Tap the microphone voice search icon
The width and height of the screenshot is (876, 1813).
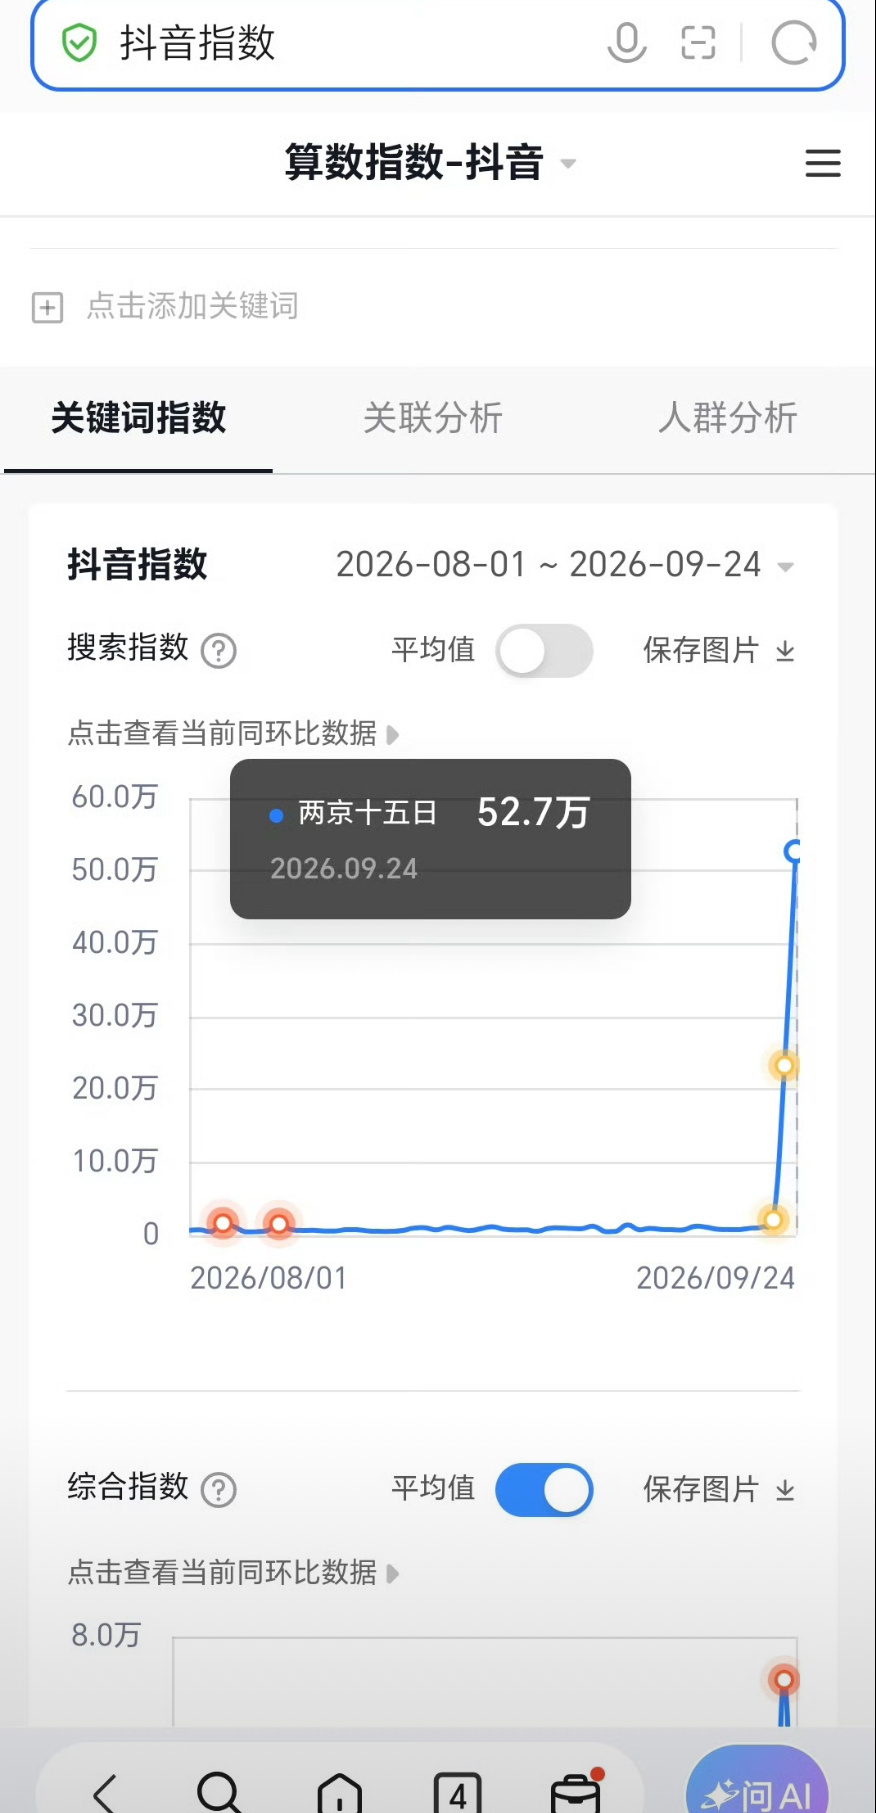(x=627, y=43)
